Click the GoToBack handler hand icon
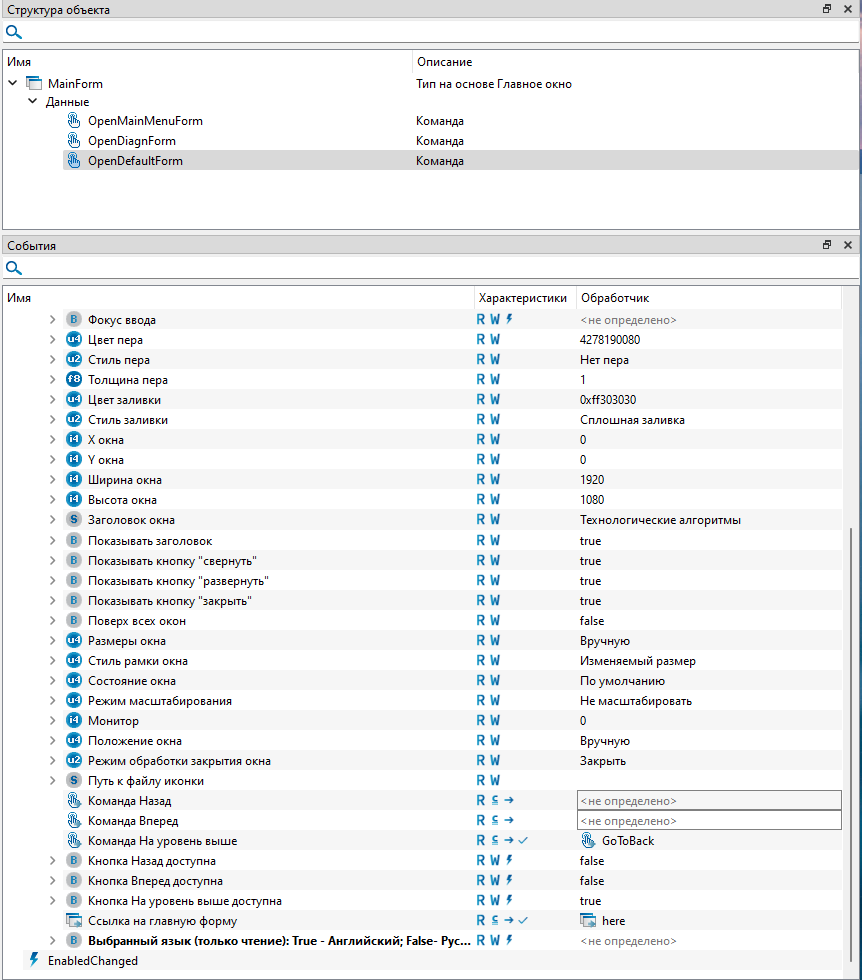The width and height of the screenshot is (862, 980). click(x=588, y=841)
